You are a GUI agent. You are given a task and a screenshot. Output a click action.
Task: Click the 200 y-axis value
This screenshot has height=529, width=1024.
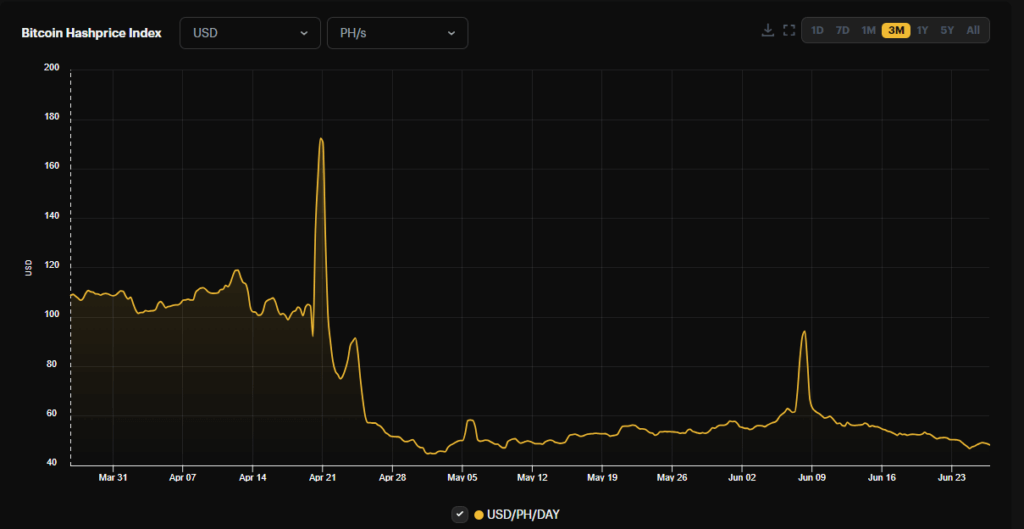(x=52, y=68)
